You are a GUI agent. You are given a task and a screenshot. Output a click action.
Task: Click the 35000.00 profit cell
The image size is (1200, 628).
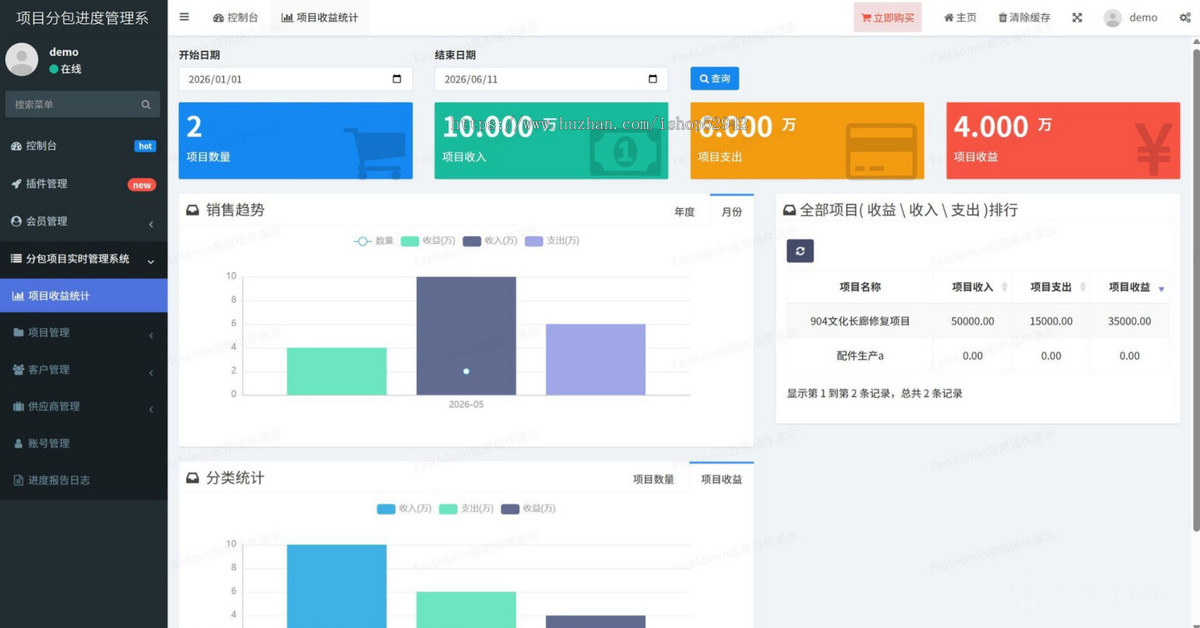[1129, 321]
